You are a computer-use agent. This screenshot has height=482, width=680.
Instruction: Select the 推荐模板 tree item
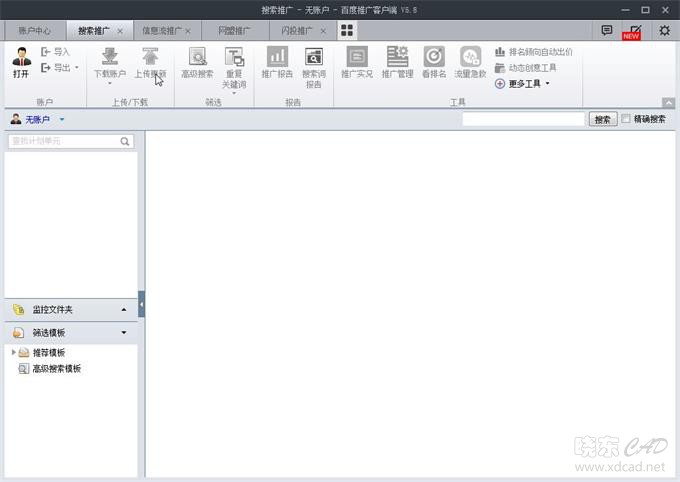[42, 353]
